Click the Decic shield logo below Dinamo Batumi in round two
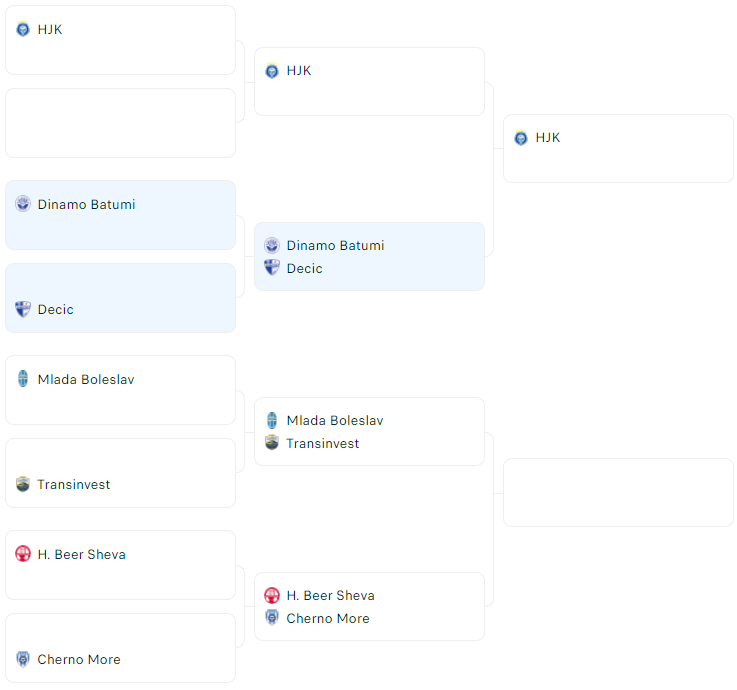 coord(272,268)
